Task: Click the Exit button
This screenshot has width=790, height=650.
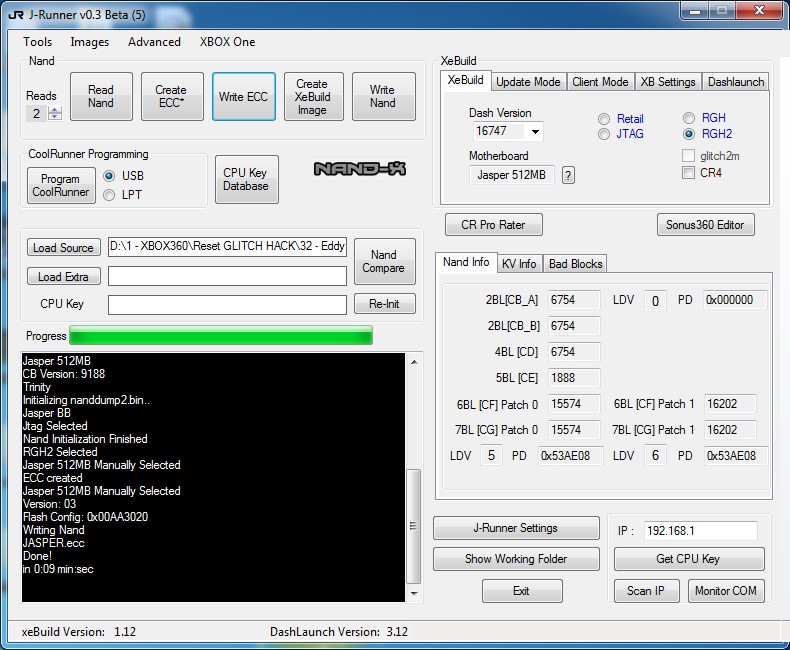Action: click(522, 591)
